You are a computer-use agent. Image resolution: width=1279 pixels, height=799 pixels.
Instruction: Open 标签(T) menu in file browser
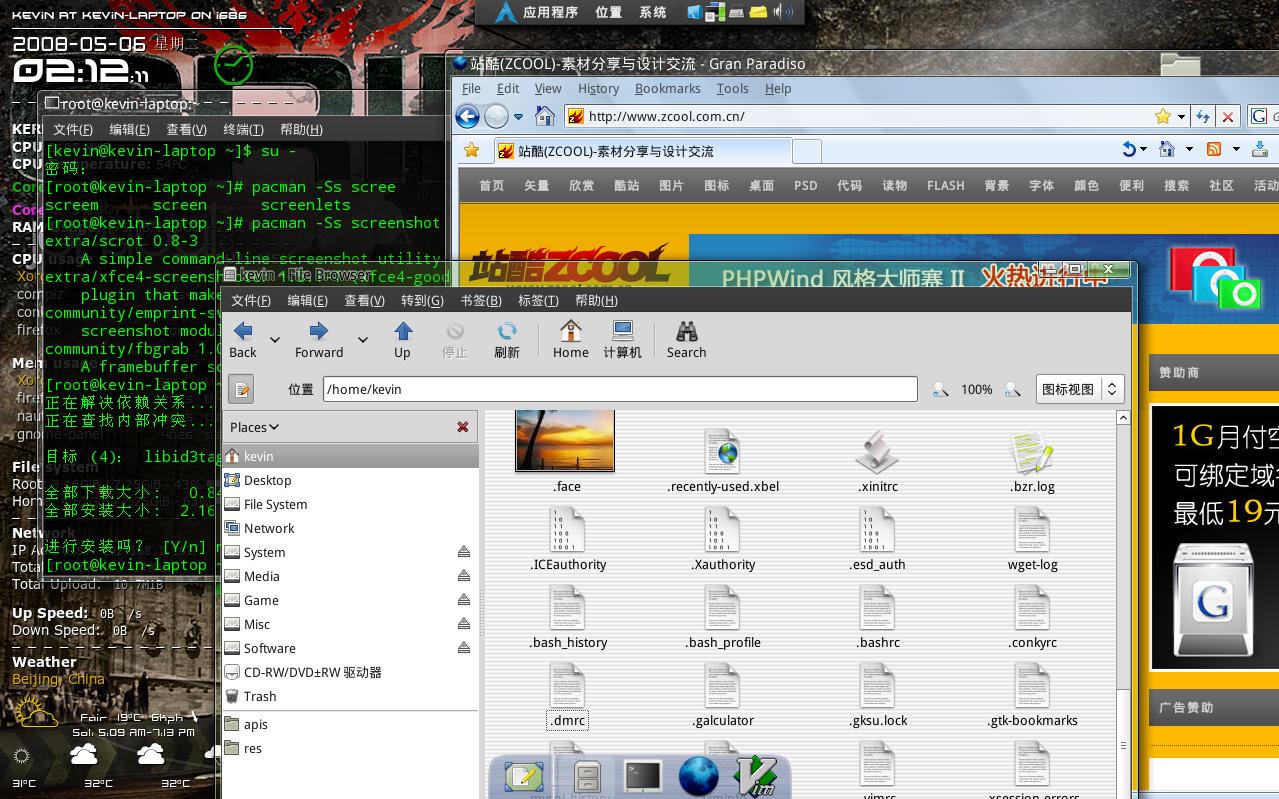coord(539,300)
